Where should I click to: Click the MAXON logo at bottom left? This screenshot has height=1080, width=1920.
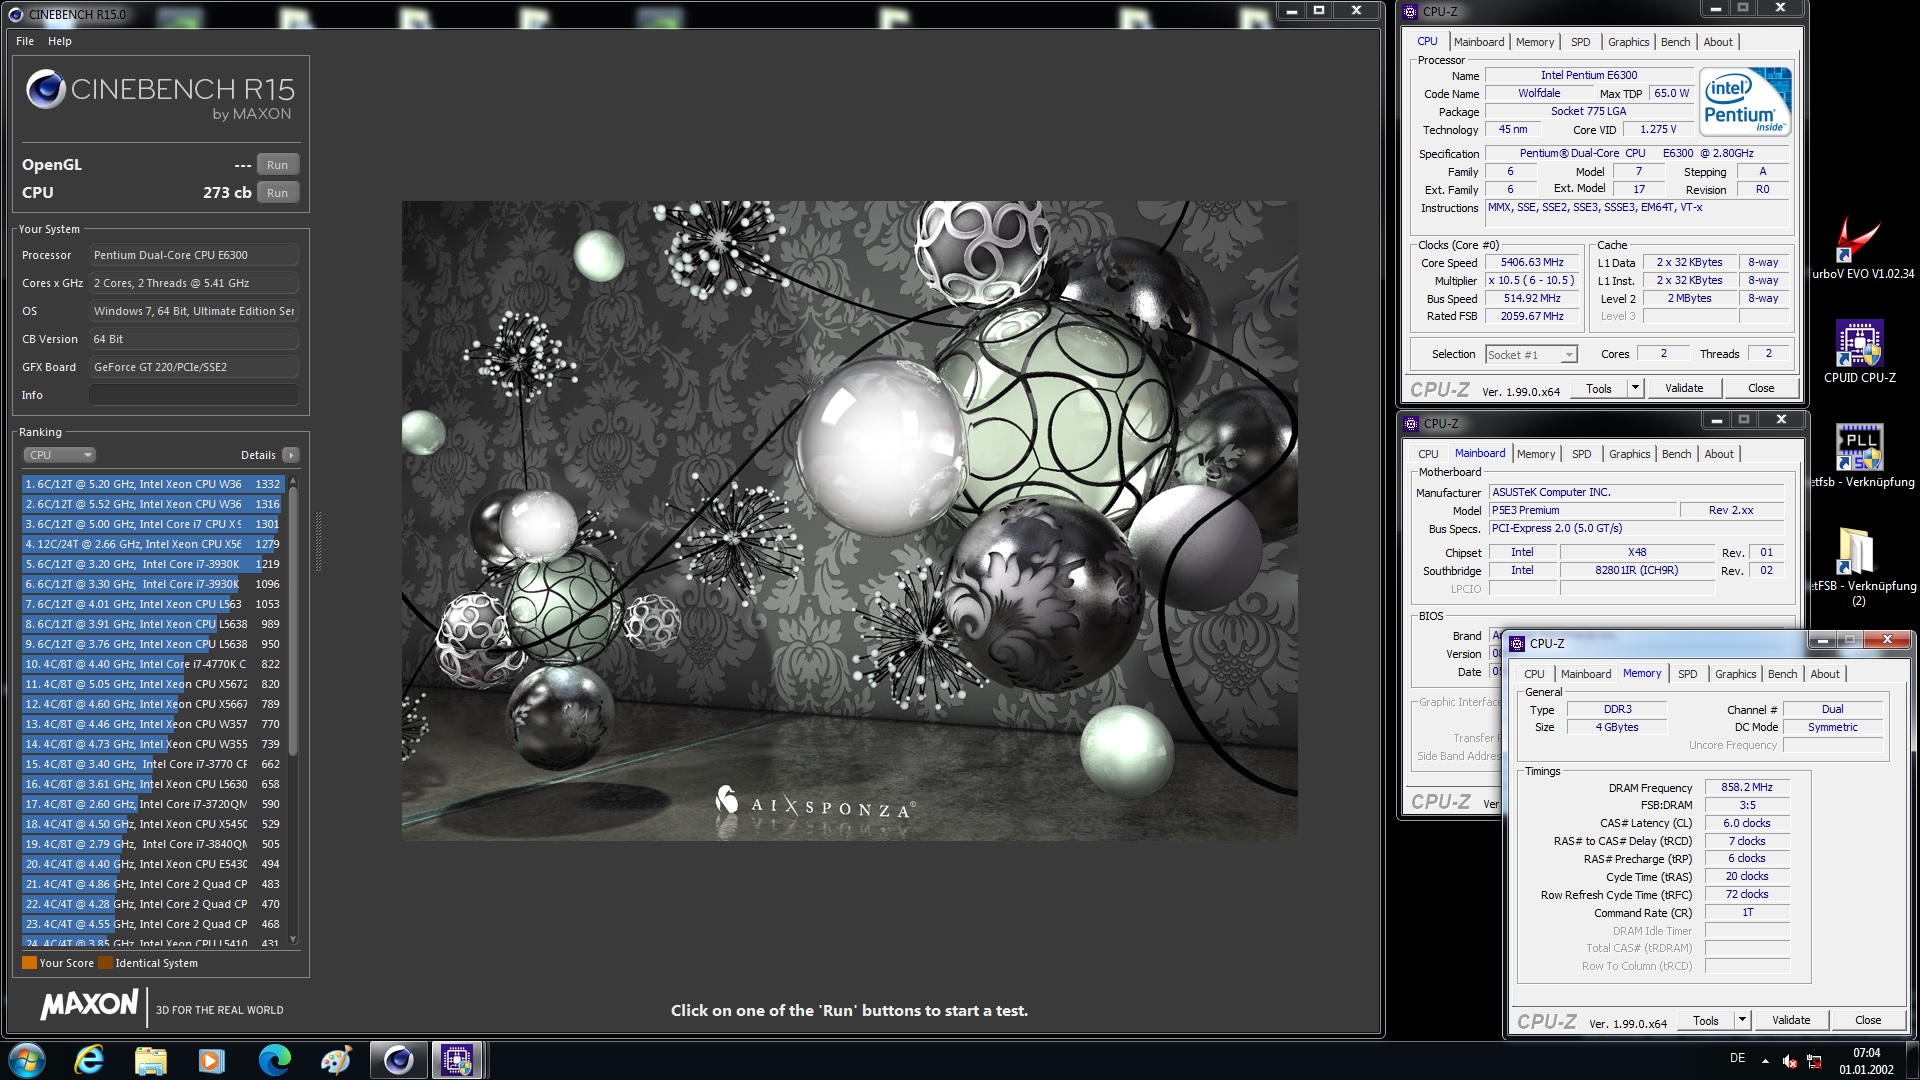[89, 1005]
